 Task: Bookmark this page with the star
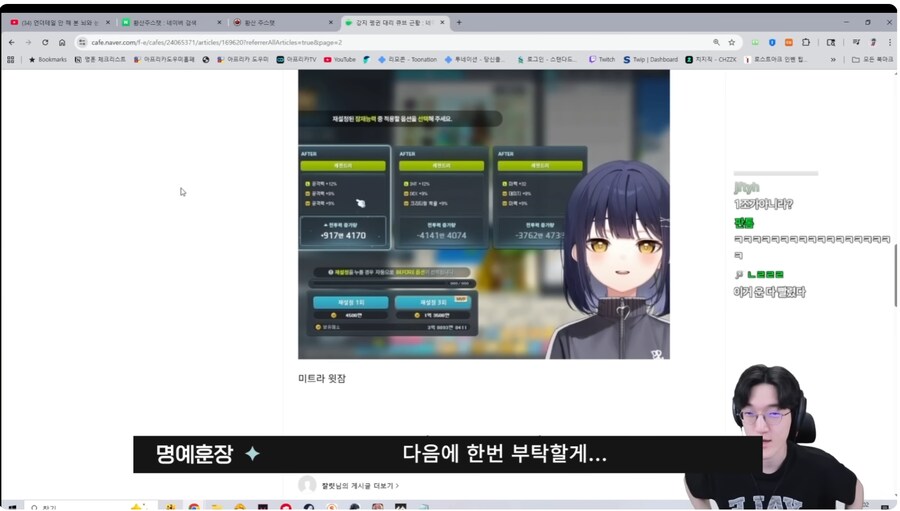(x=732, y=42)
